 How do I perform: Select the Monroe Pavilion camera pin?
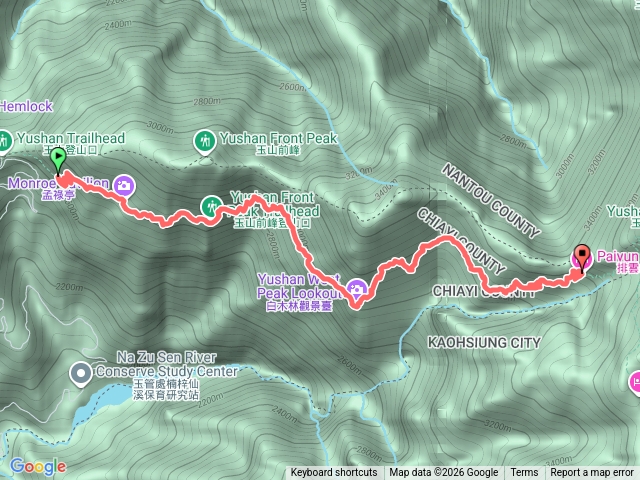tap(124, 187)
